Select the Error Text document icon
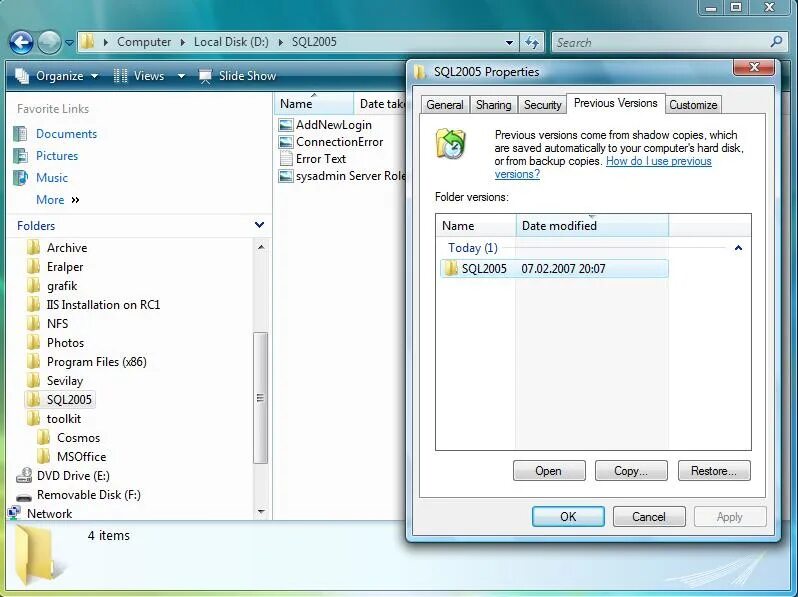Image resolution: width=798 pixels, height=597 pixels. [286, 159]
